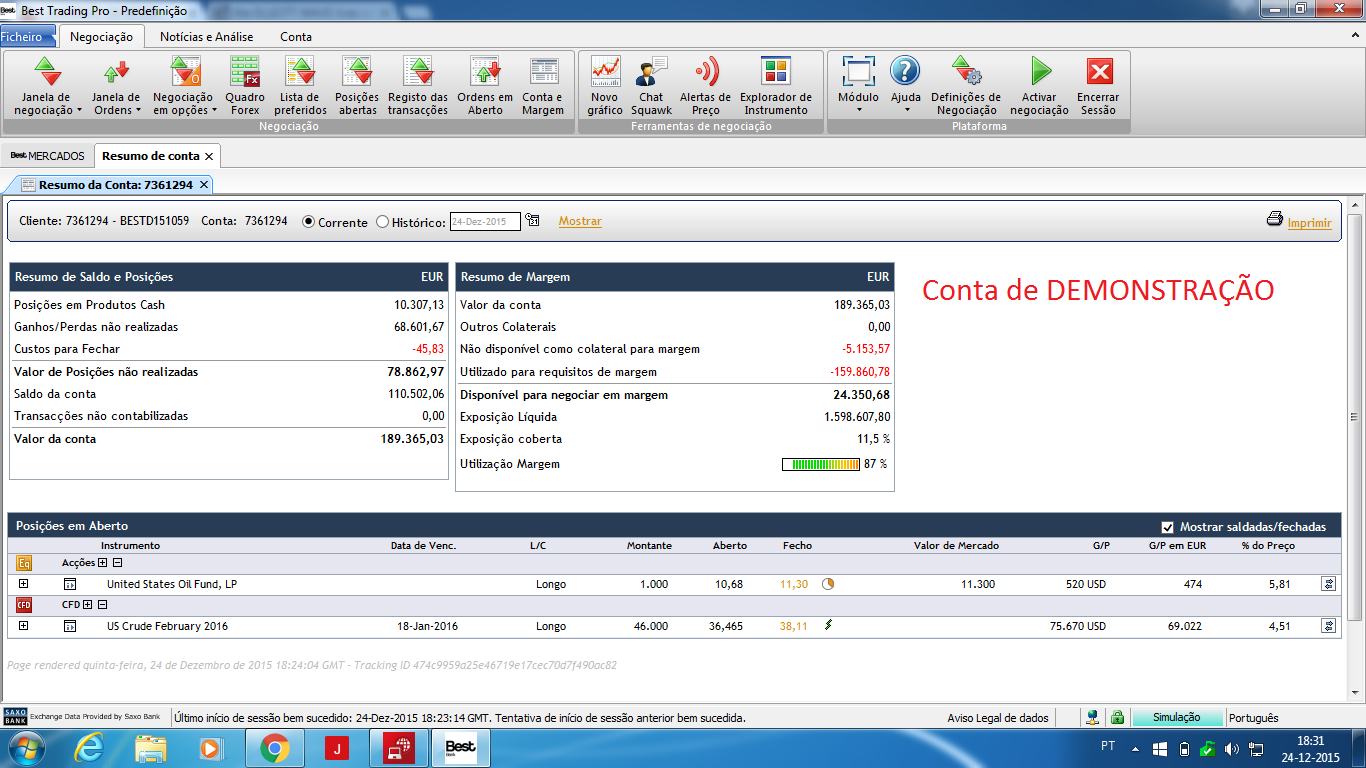Click the Utilização Margem indicator bar
The height and width of the screenshot is (768, 1366).
[x=821, y=464]
